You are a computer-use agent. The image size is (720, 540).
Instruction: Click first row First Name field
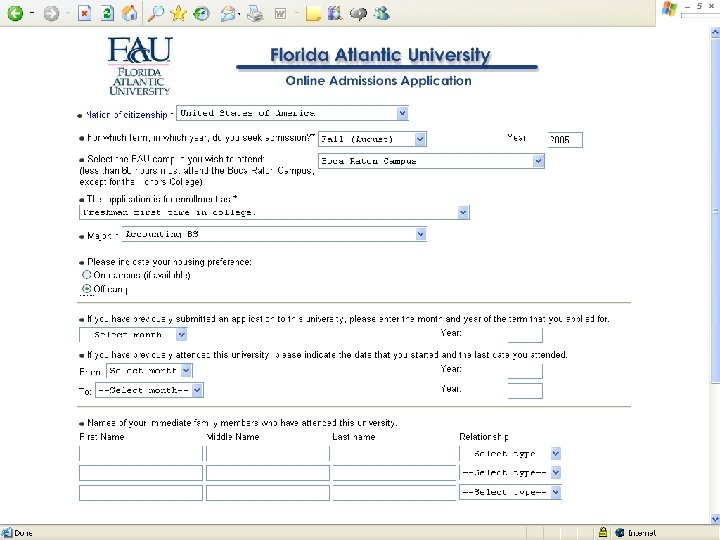click(x=141, y=454)
